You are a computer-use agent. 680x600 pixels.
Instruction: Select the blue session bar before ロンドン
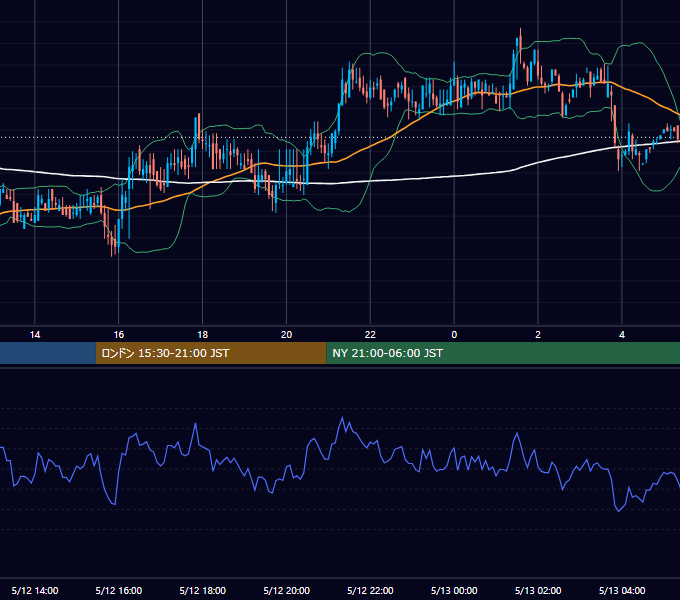click(48, 353)
